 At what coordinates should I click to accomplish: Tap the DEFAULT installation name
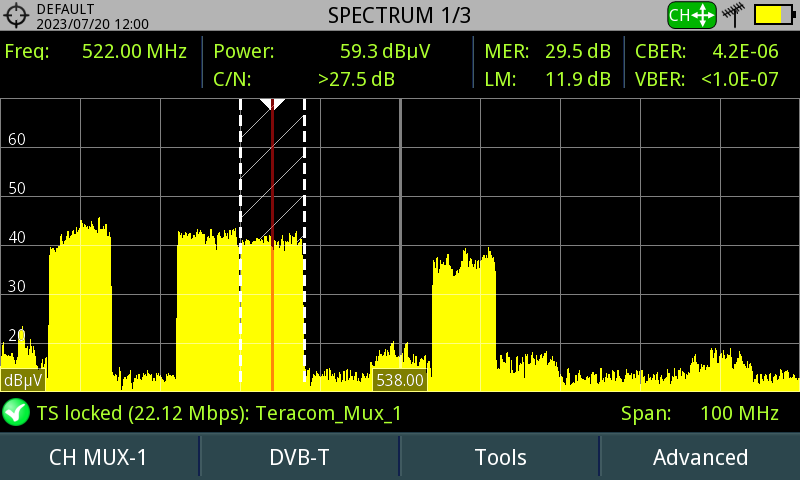[65, 9]
